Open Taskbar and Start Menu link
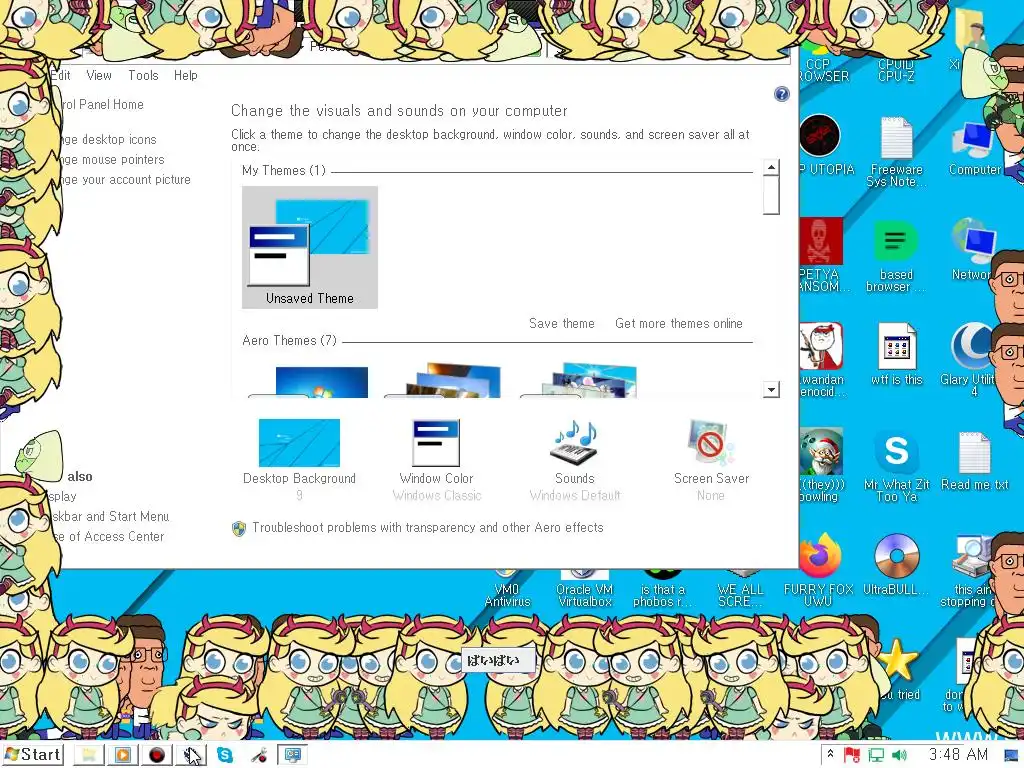The height and width of the screenshot is (768, 1024). [110, 516]
